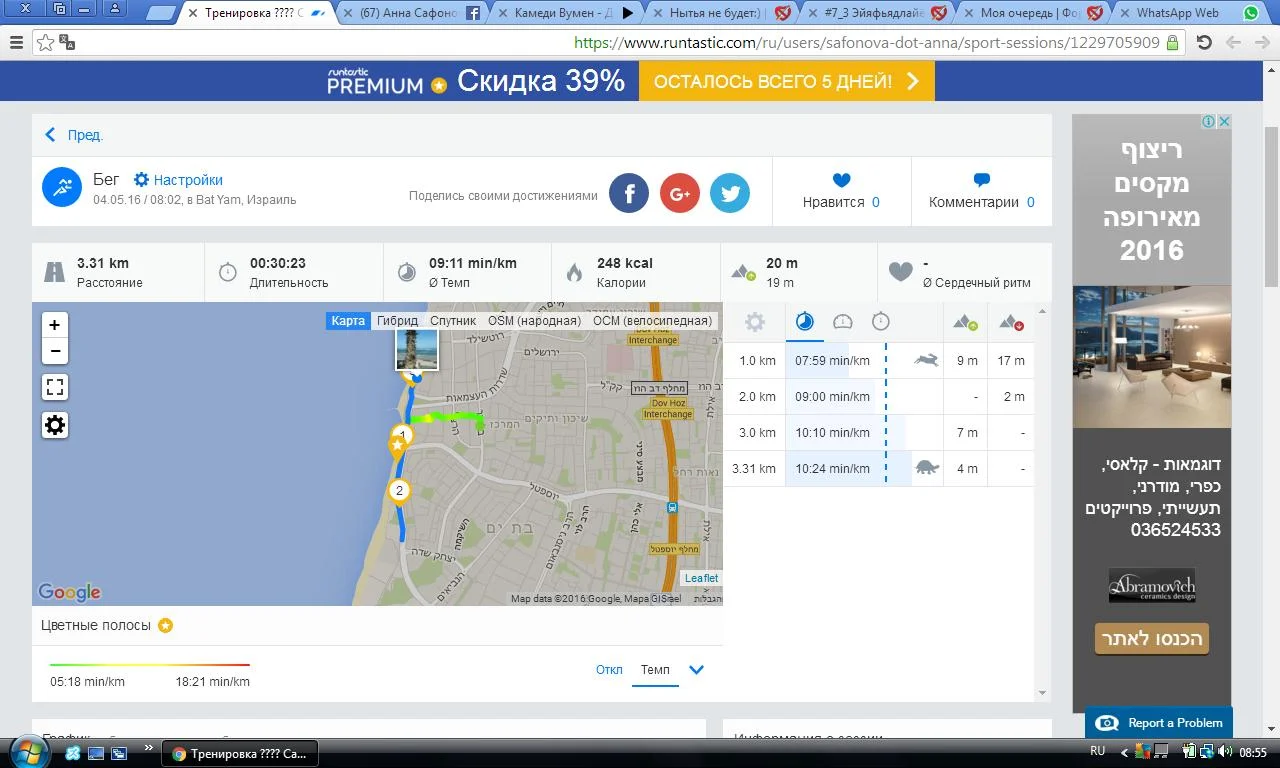
Task: Click the AdChoices info icon on the ad
Action: 1209,121
